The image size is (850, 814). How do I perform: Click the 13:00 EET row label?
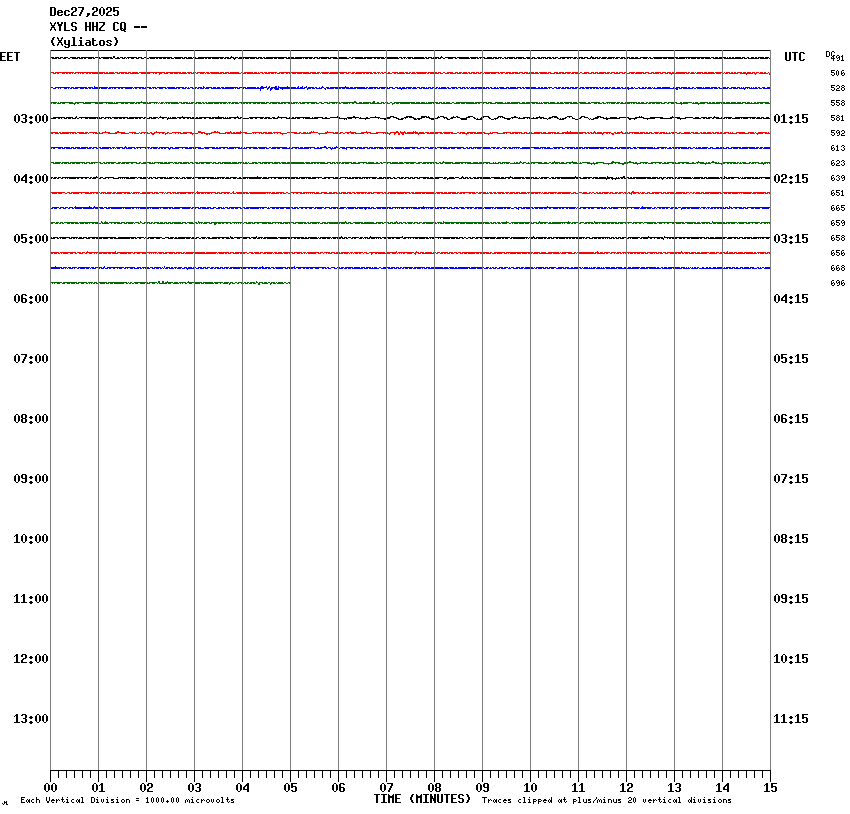coord(30,719)
